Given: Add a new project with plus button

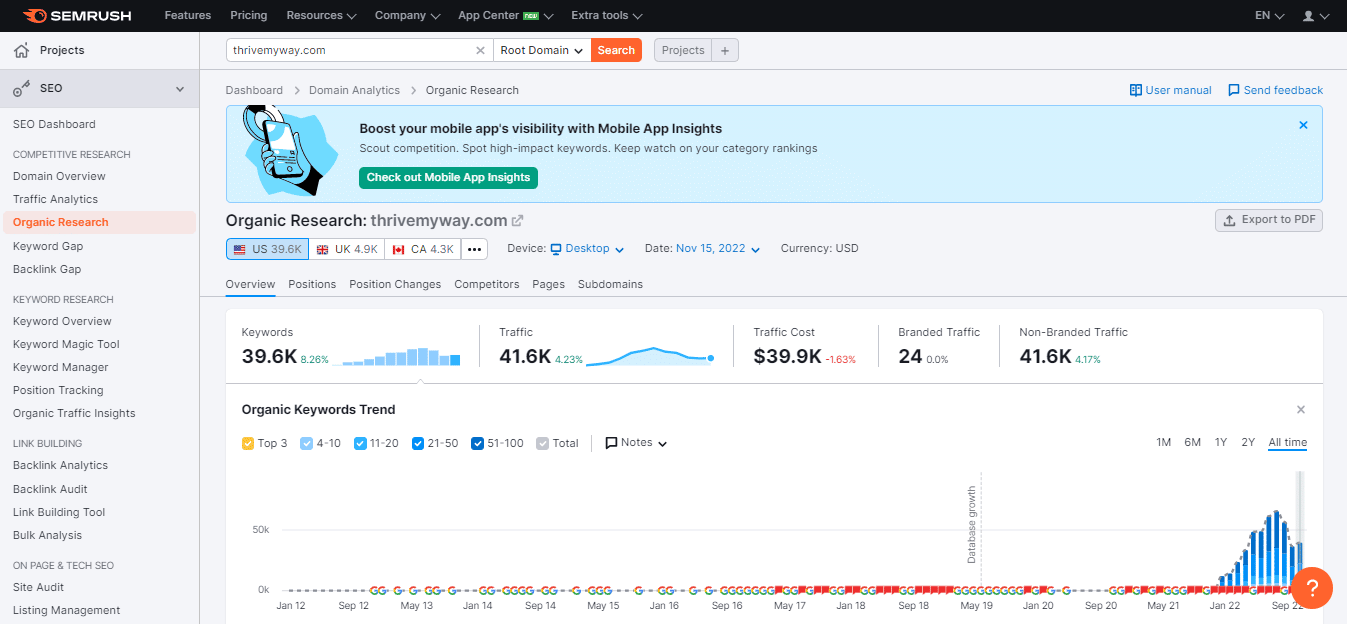Looking at the screenshot, I should click(x=725, y=50).
